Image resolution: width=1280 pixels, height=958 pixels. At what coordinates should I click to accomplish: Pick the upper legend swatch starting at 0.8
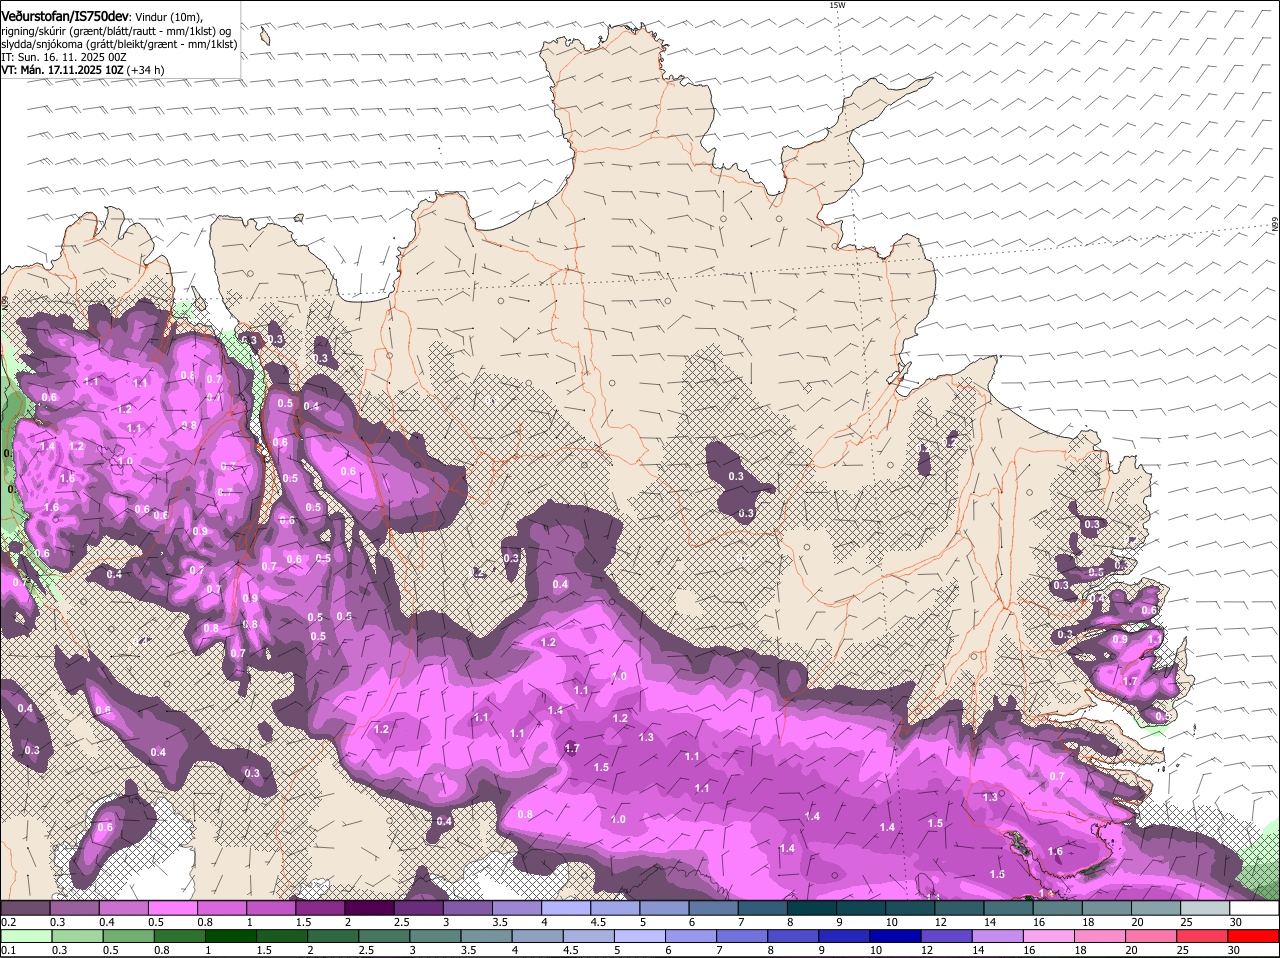221,907
